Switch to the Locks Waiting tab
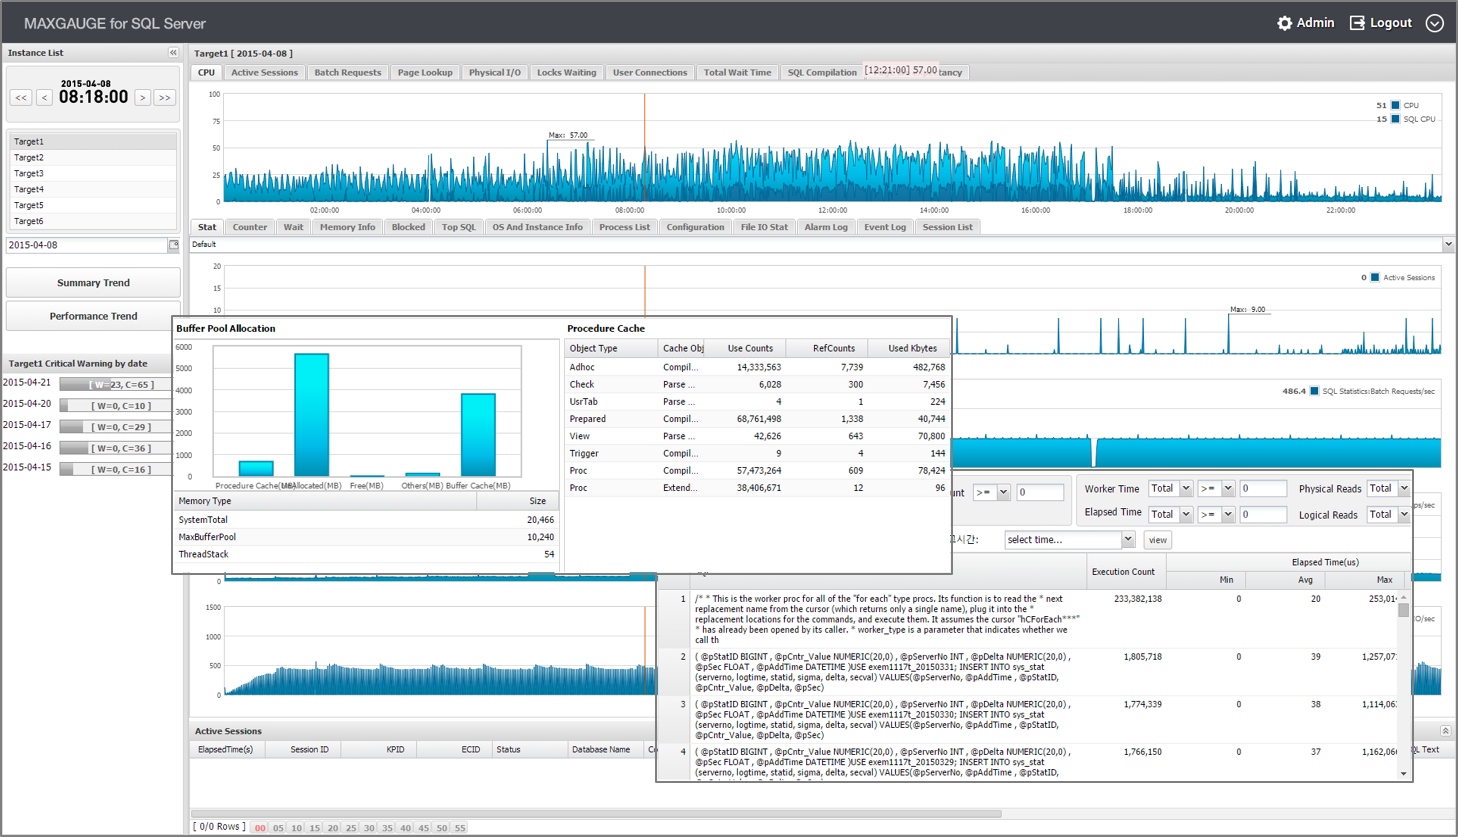The image size is (1458, 837). tap(566, 73)
